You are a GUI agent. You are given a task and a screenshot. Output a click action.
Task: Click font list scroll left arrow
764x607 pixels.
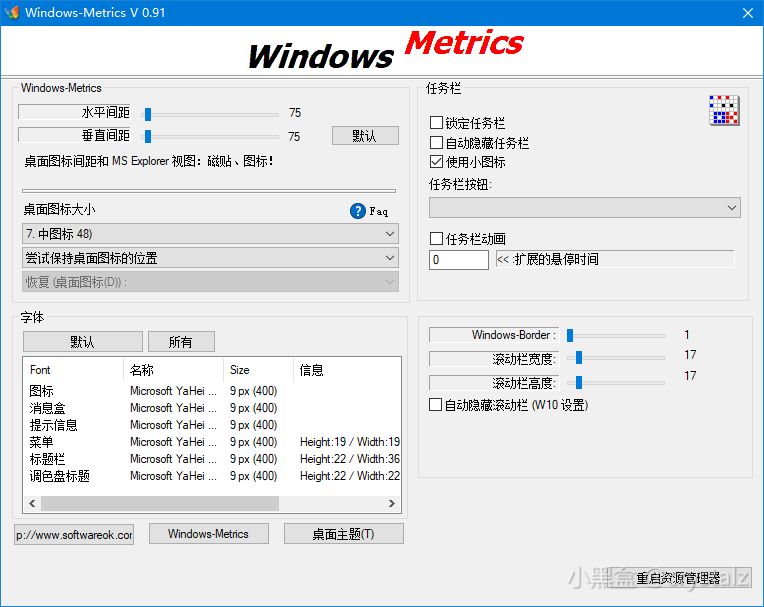point(32,503)
